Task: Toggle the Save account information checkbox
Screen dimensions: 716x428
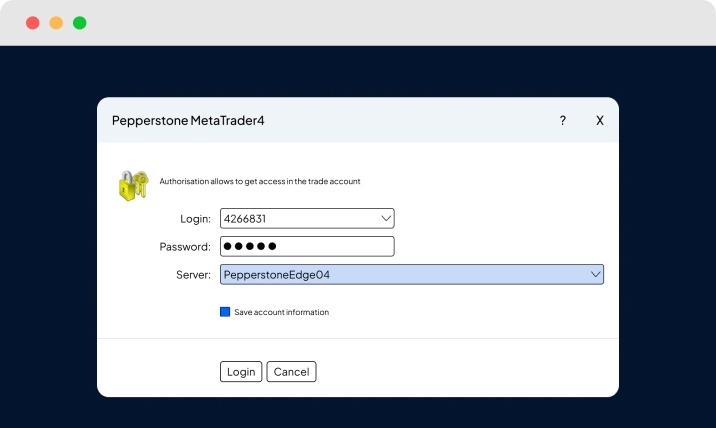Action: pyautogui.click(x=225, y=312)
